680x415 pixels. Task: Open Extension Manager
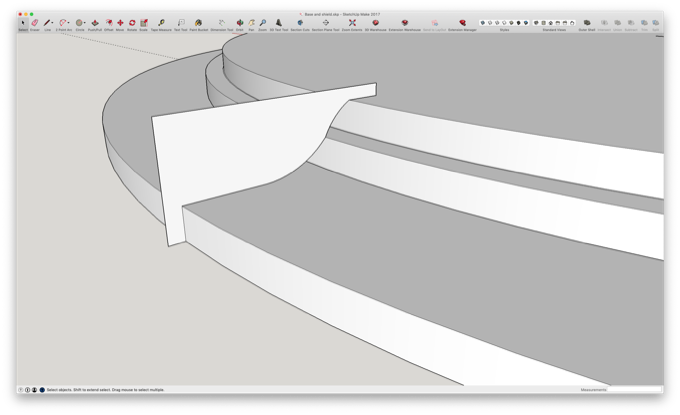click(462, 23)
